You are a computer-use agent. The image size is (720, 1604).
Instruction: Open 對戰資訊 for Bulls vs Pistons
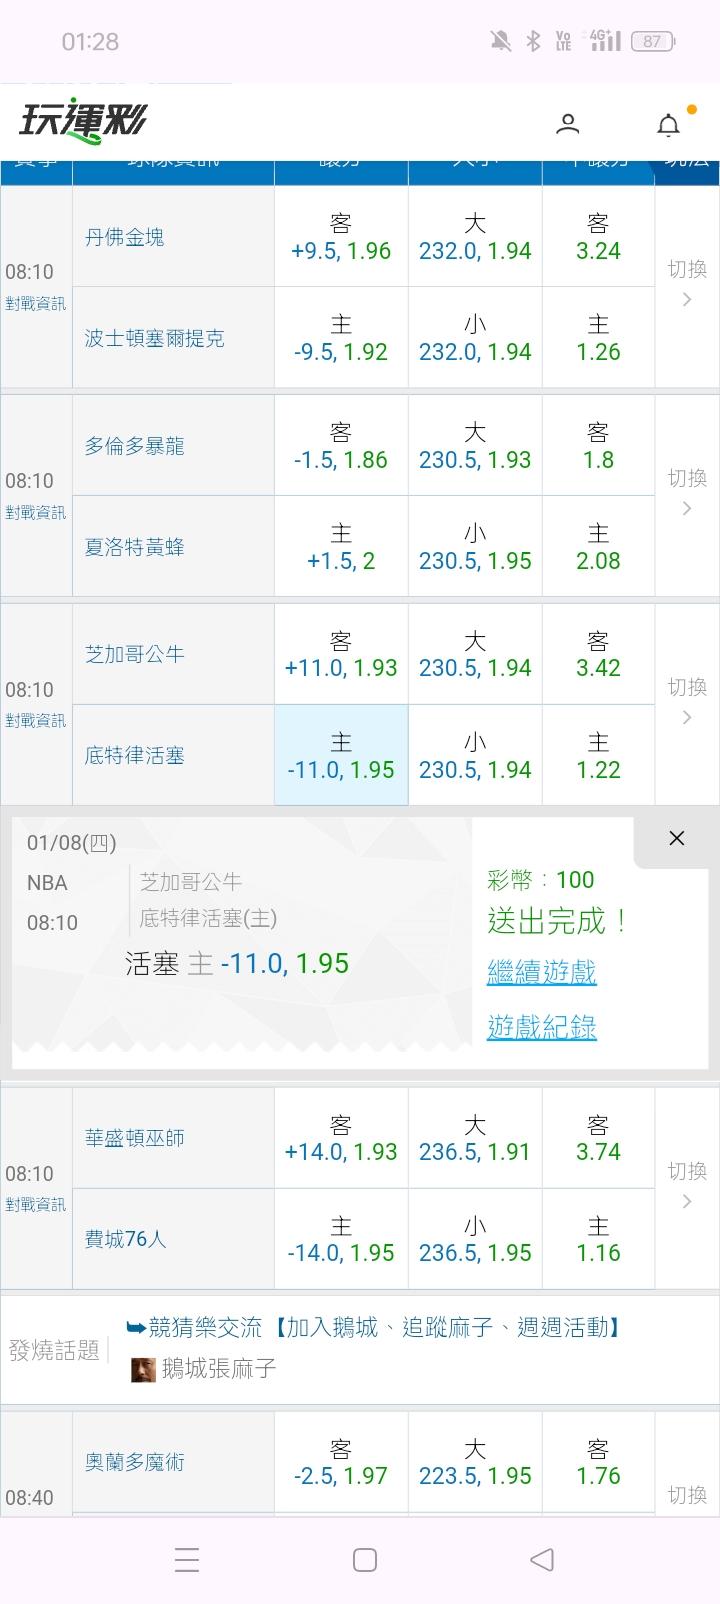pos(36,720)
